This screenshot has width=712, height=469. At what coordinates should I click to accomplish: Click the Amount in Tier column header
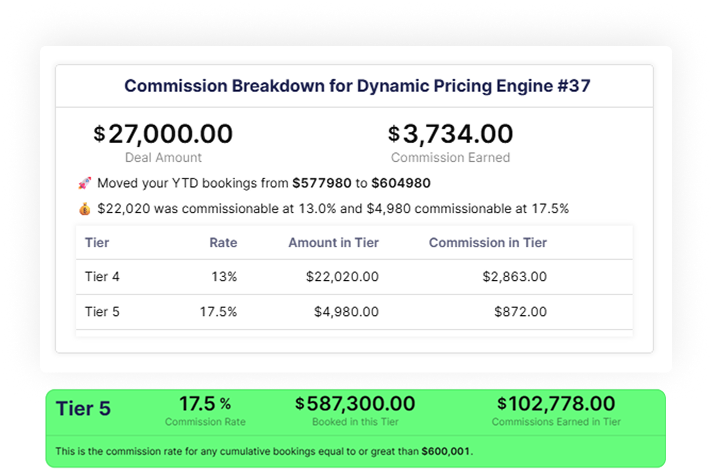(x=333, y=243)
